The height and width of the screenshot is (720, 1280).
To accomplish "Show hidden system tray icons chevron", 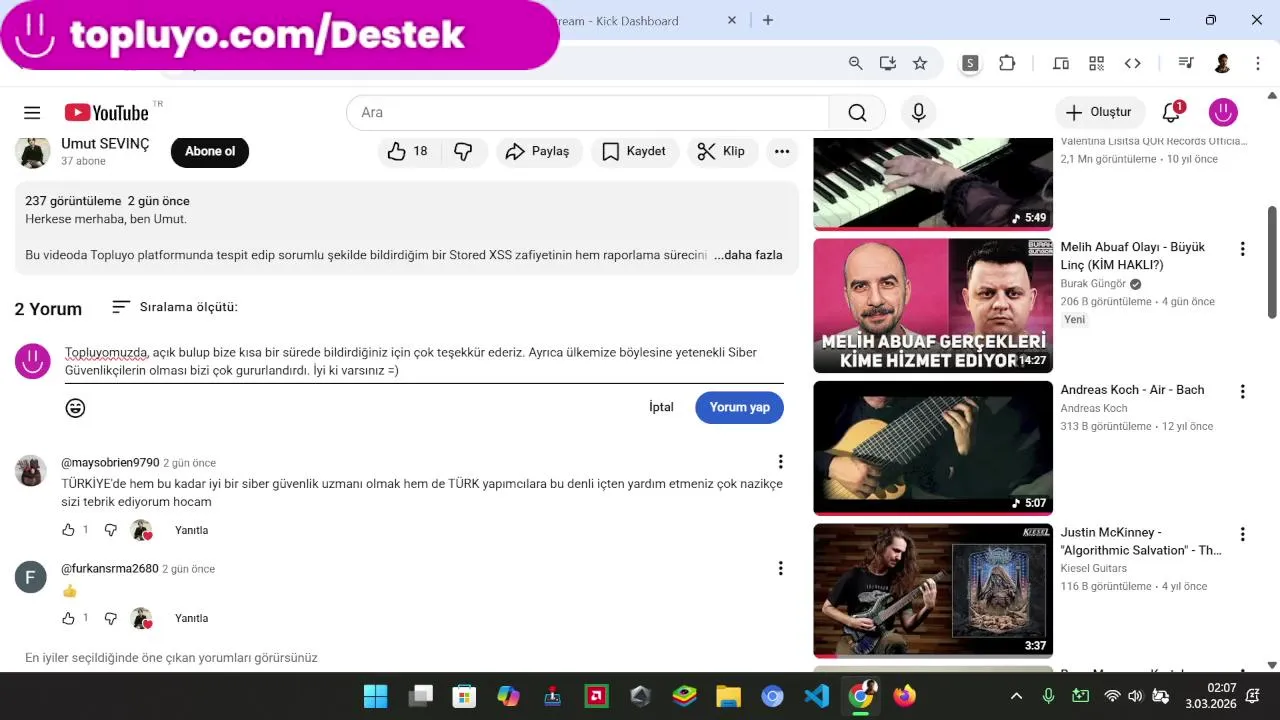I will tap(1016, 696).
